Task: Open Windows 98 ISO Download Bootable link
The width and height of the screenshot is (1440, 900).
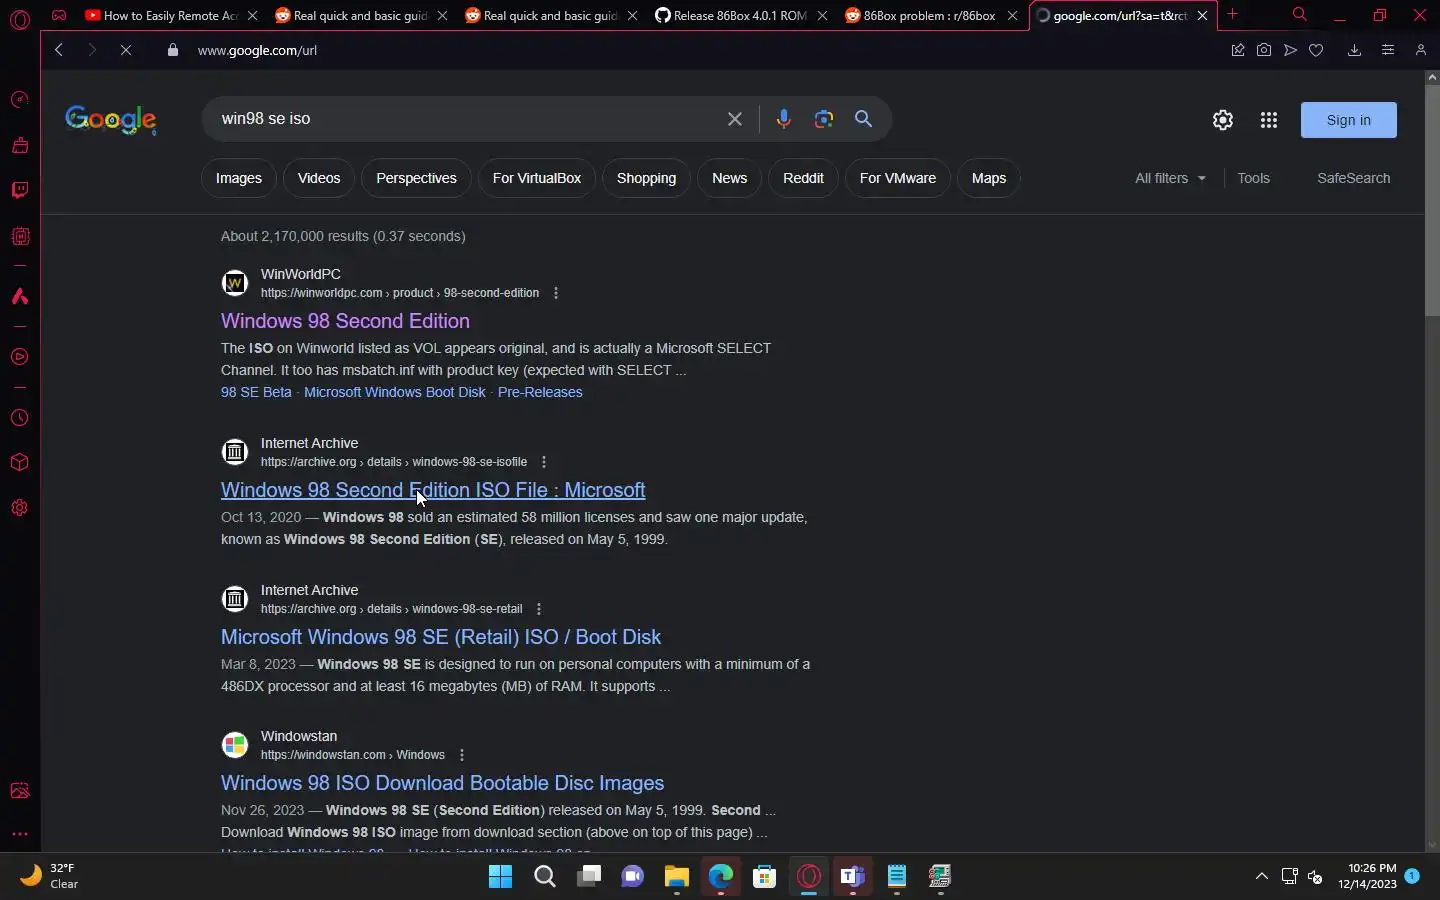Action: pos(442,783)
